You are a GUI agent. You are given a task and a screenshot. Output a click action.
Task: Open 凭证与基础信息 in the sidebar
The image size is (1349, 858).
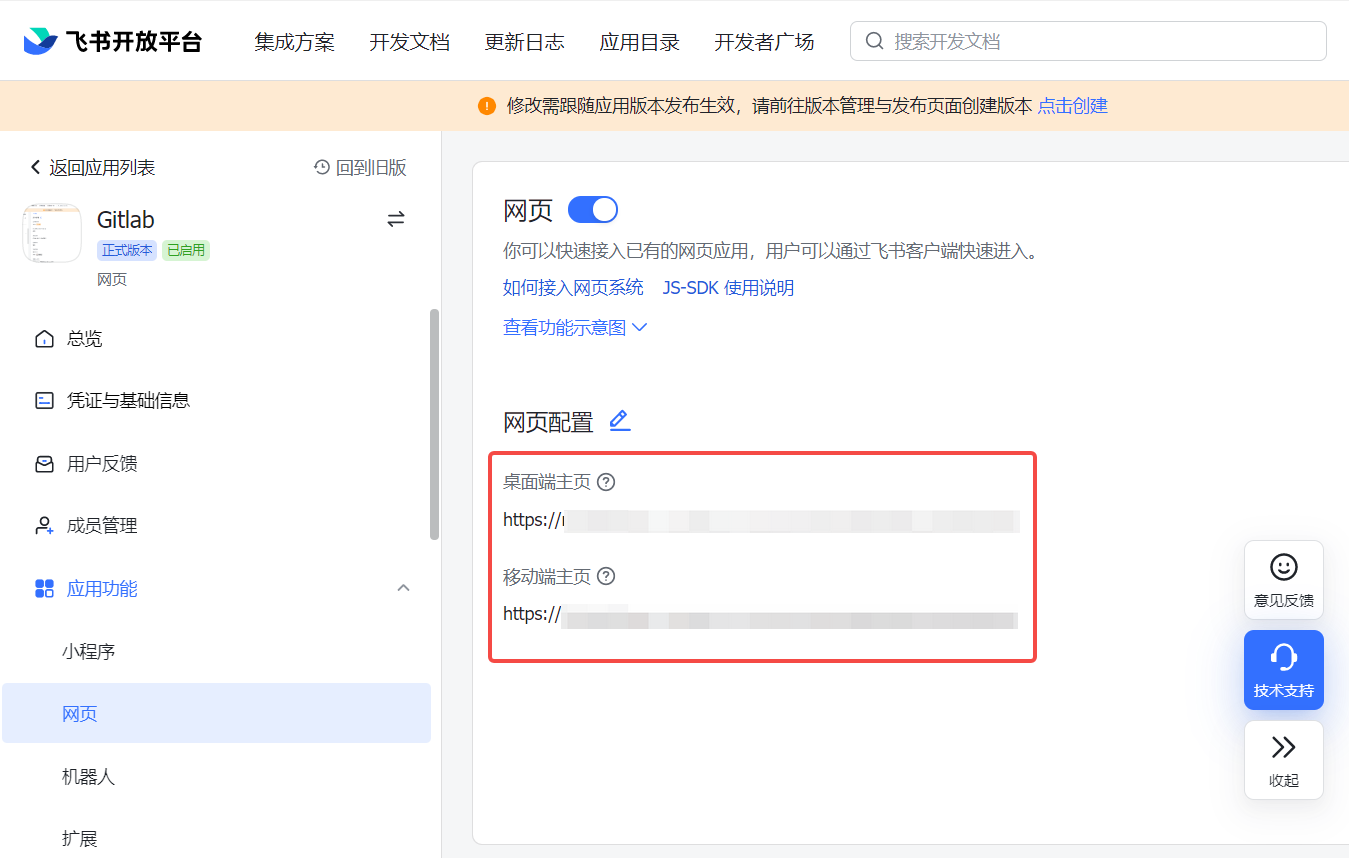[x=128, y=401]
